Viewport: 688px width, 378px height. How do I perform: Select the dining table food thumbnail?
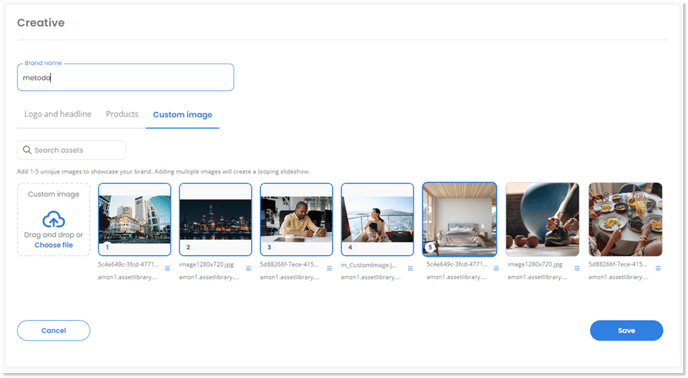(625, 220)
